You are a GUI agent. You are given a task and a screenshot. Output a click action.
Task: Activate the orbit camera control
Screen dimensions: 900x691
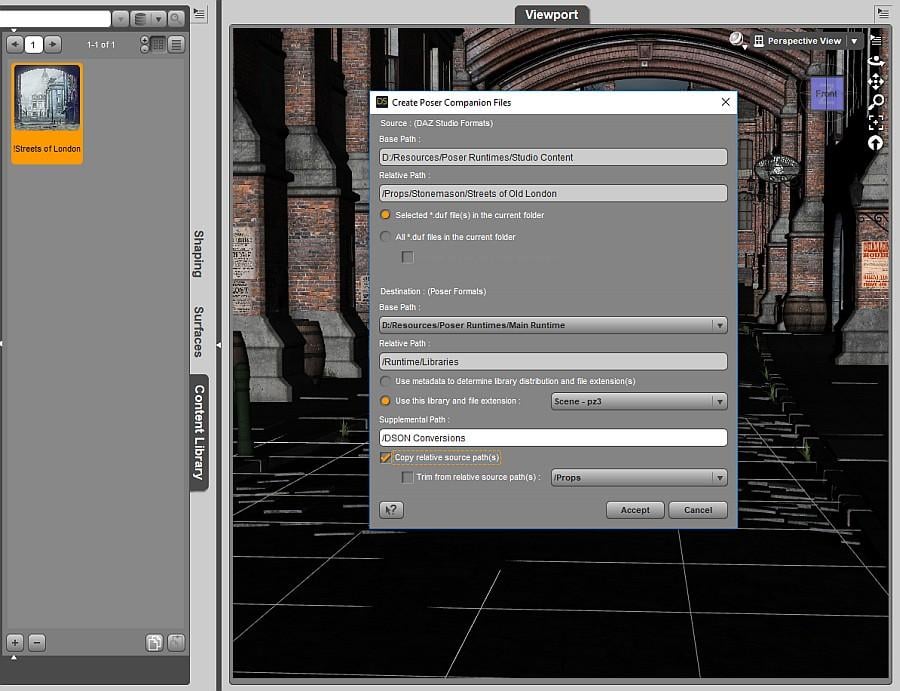875,61
